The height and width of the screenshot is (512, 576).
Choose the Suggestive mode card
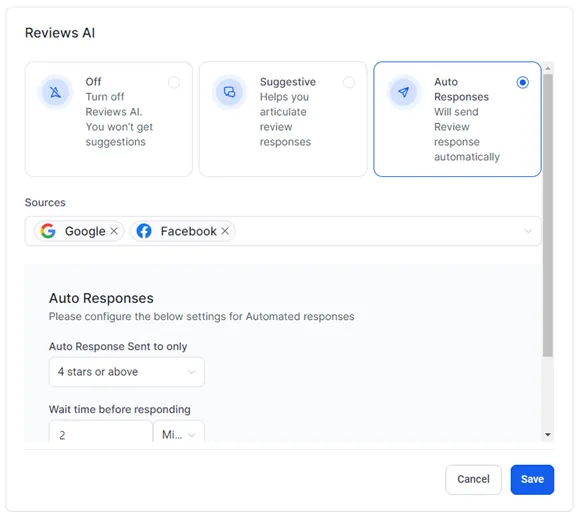283,119
